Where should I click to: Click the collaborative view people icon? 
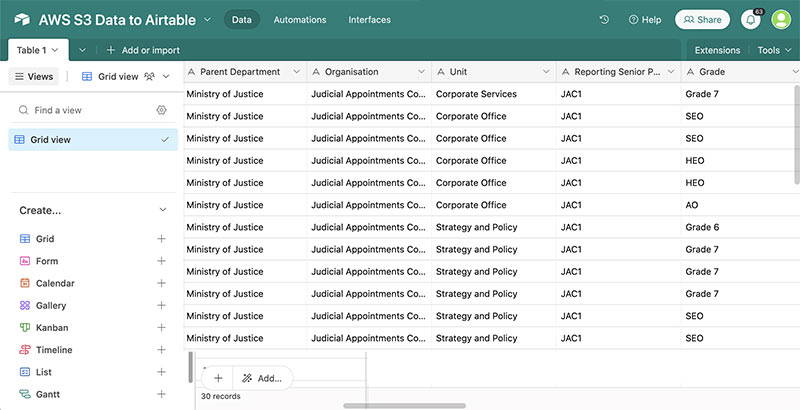pyautogui.click(x=149, y=76)
